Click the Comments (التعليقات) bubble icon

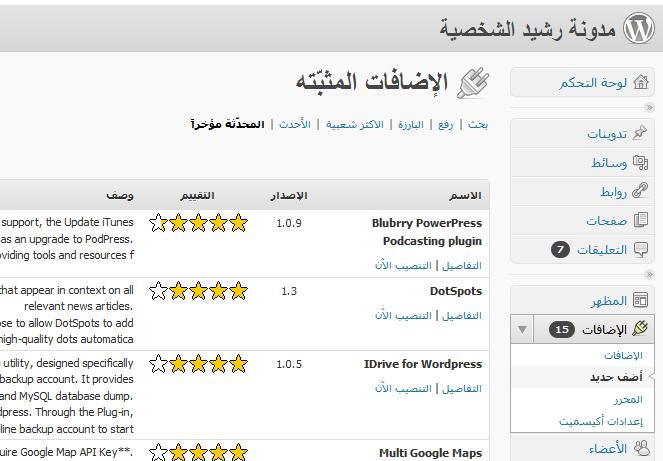coord(640,249)
